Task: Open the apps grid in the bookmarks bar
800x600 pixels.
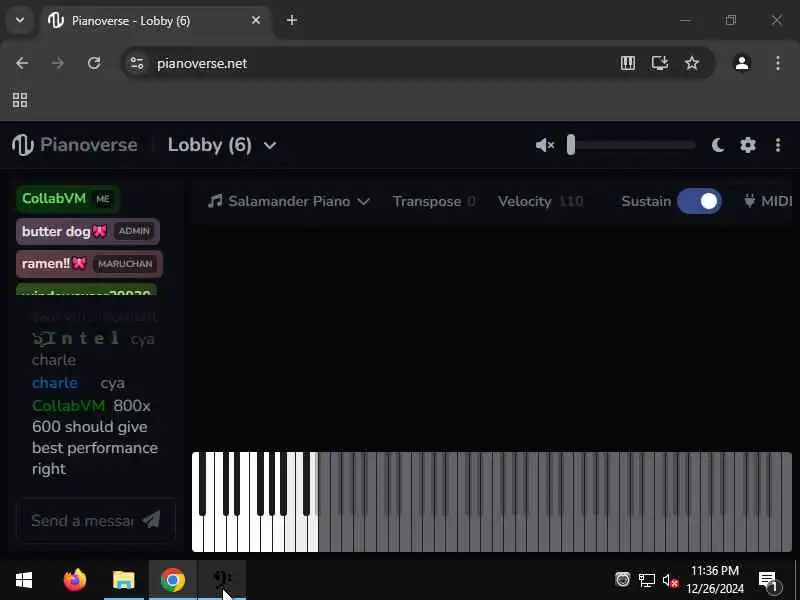Action: pyautogui.click(x=20, y=100)
